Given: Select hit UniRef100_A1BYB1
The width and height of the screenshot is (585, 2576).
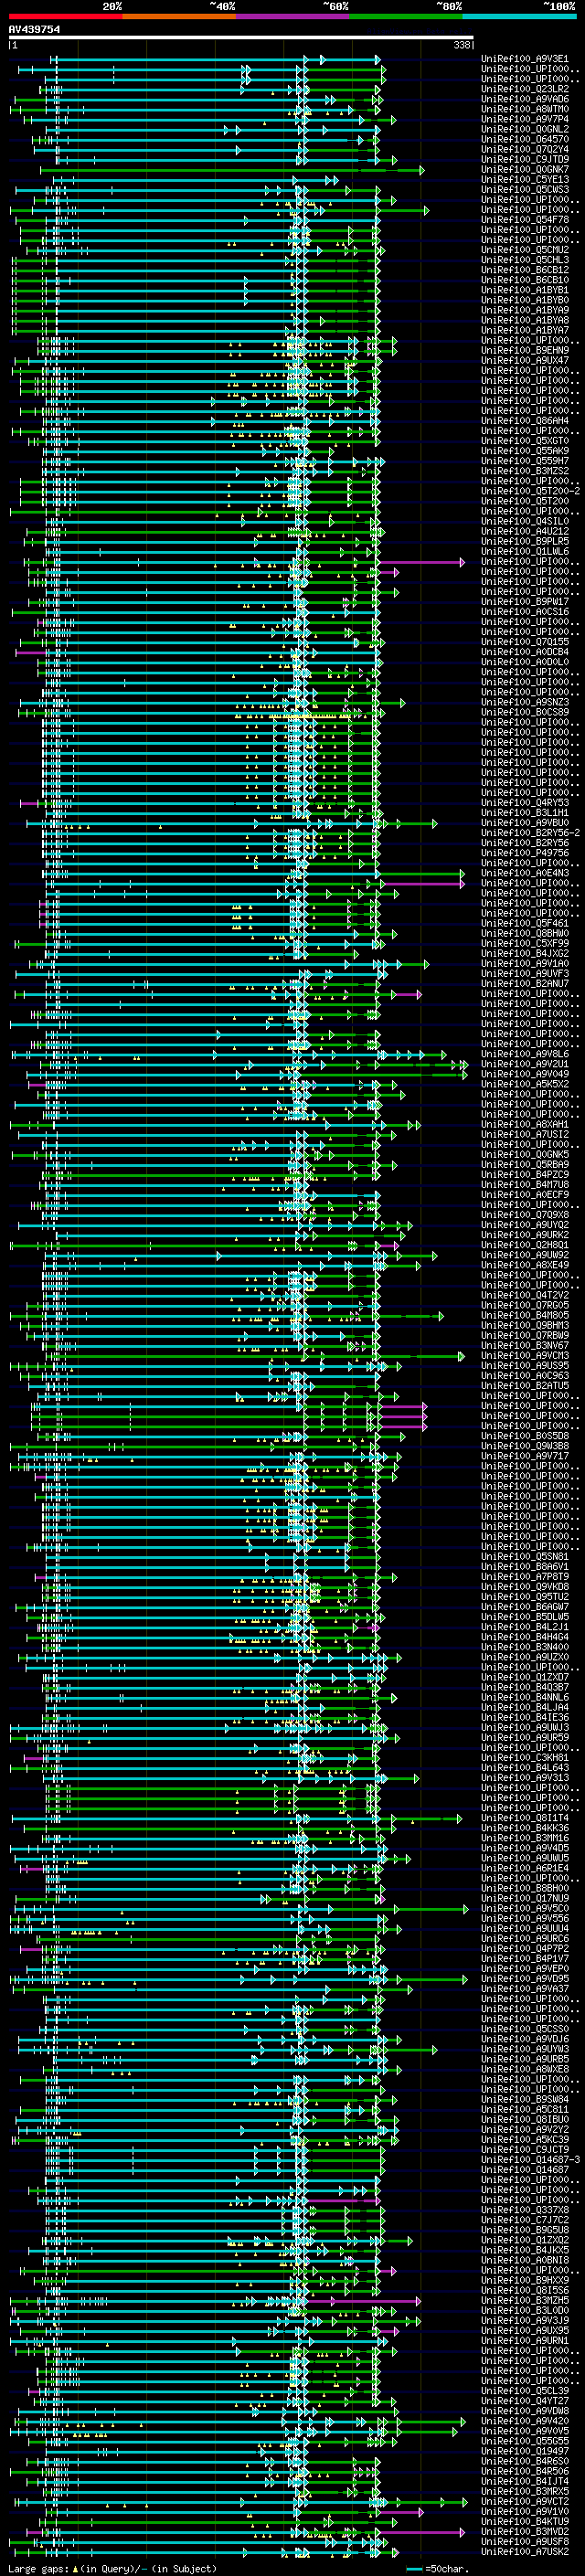Looking at the screenshot, I should click(x=525, y=290).
